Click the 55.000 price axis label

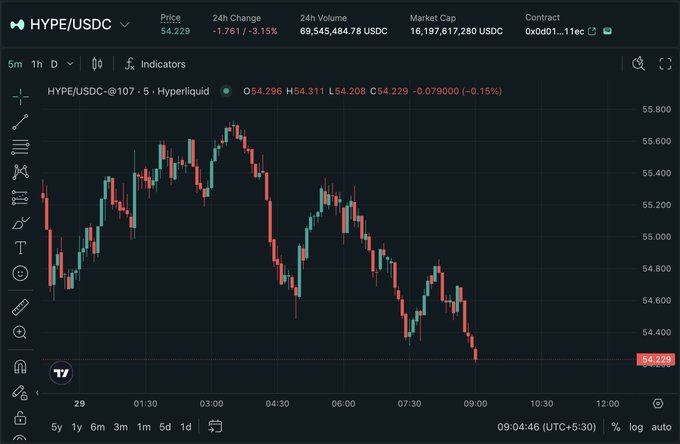coord(656,237)
